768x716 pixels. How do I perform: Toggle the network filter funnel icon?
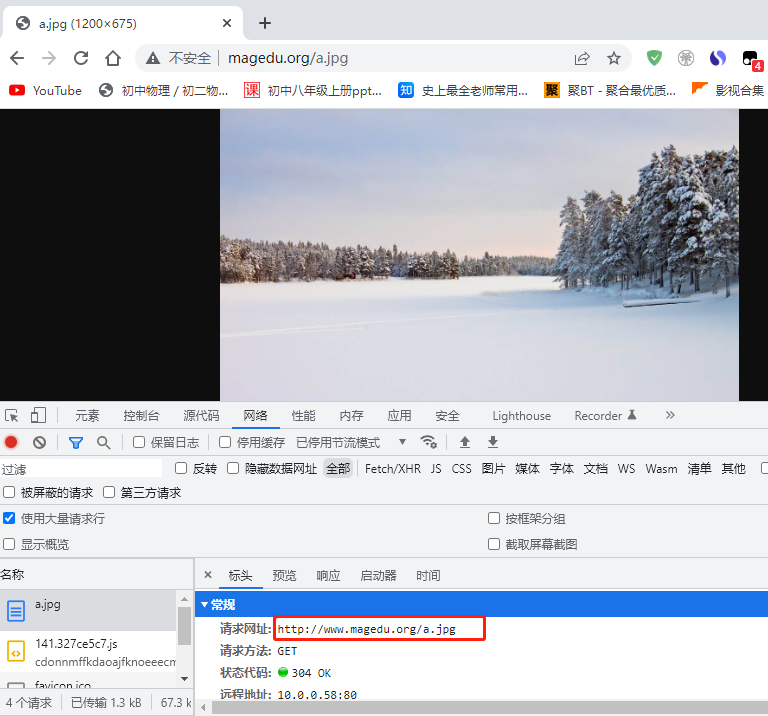[x=76, y=443]
